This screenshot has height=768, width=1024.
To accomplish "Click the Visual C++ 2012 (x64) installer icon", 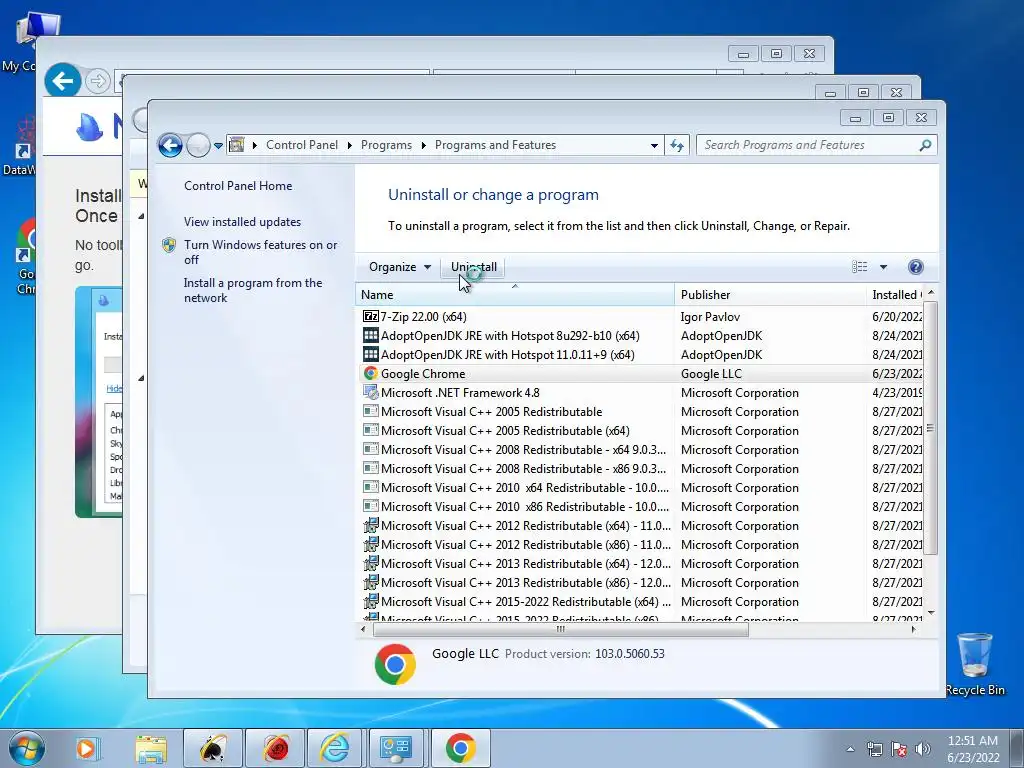I will (370, 526).
